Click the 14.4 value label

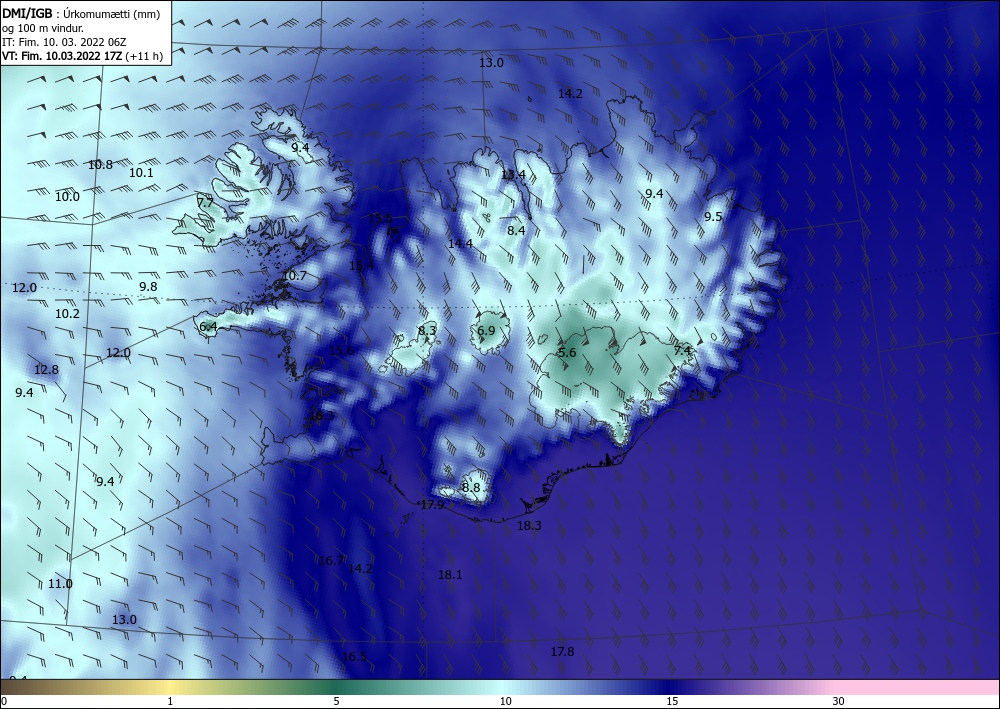460,244
